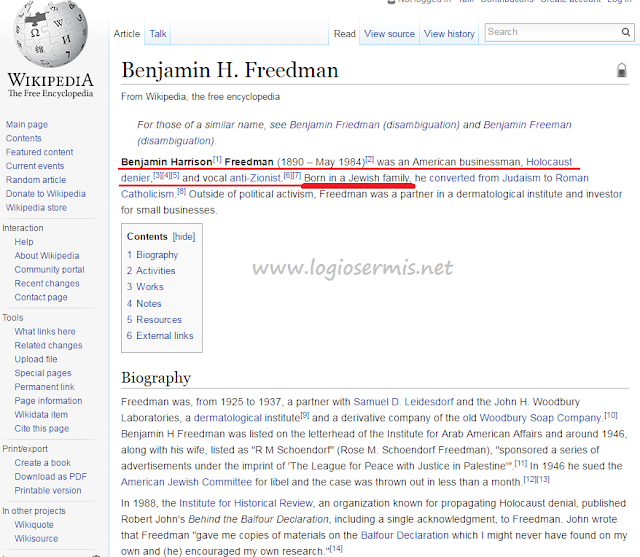Image resolution: width=640 pixels, height=557 pixels.
Task: Follow the Institute for Historical Review link
Action: [x=246, y=504]
